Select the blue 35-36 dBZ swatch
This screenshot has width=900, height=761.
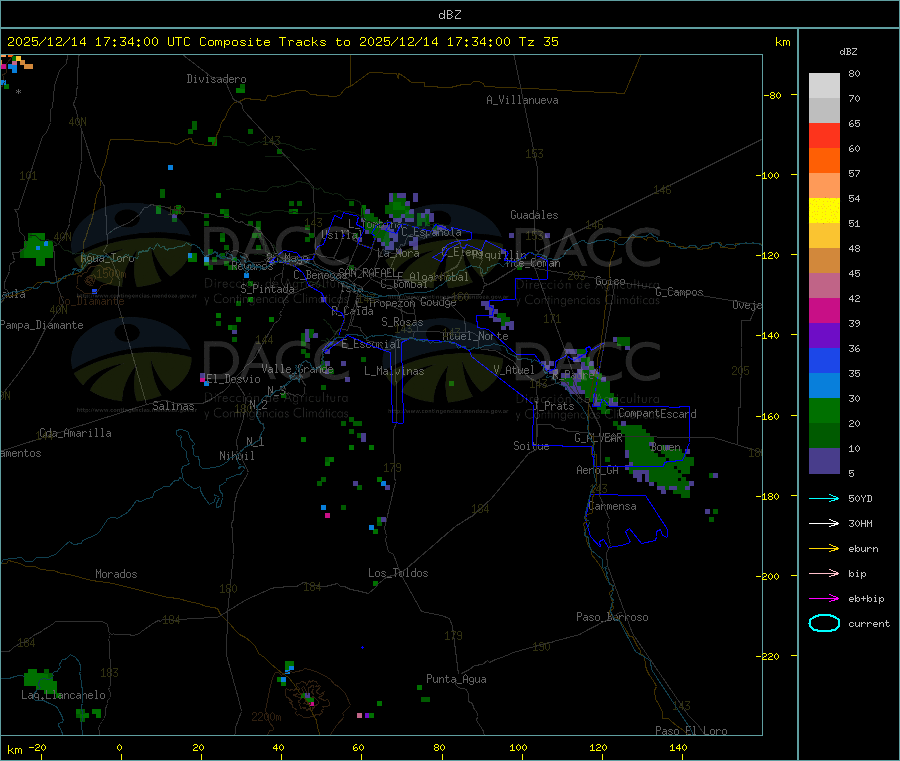coord(824,360)
